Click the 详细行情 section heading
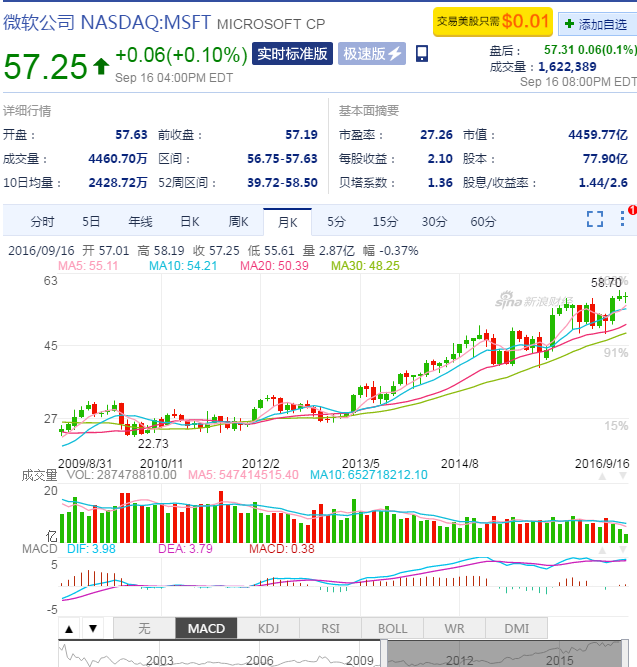The image size is (637, 667). (x=27, y=111)
